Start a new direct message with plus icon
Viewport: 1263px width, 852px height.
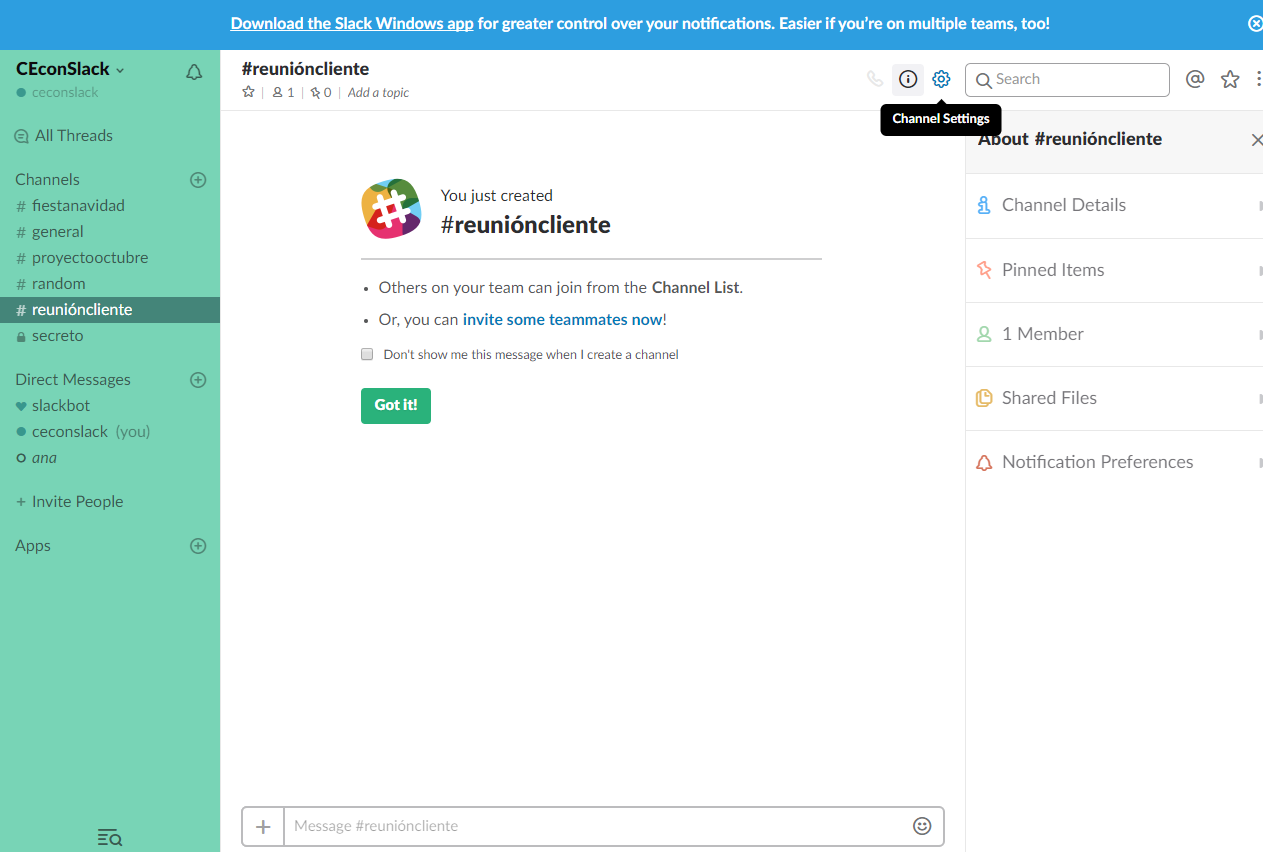tap(198, 380)
